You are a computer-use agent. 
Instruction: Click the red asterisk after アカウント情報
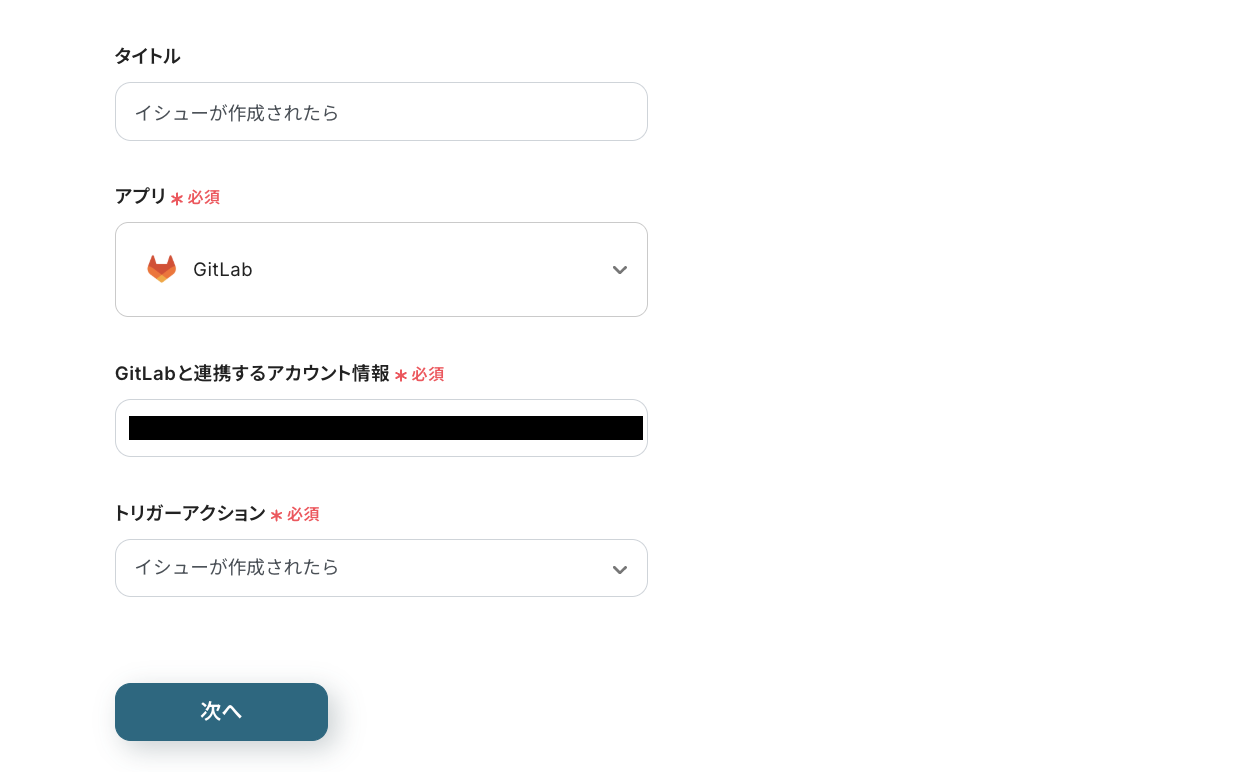point(401,375)
